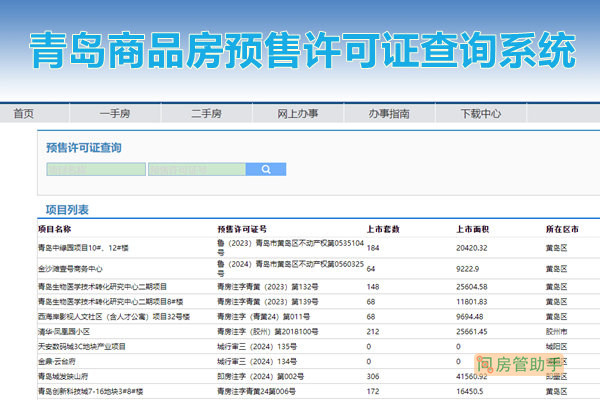Click the unit count 184
The width and height of the screenshot is (600, 400).
[x=373, y=248]
